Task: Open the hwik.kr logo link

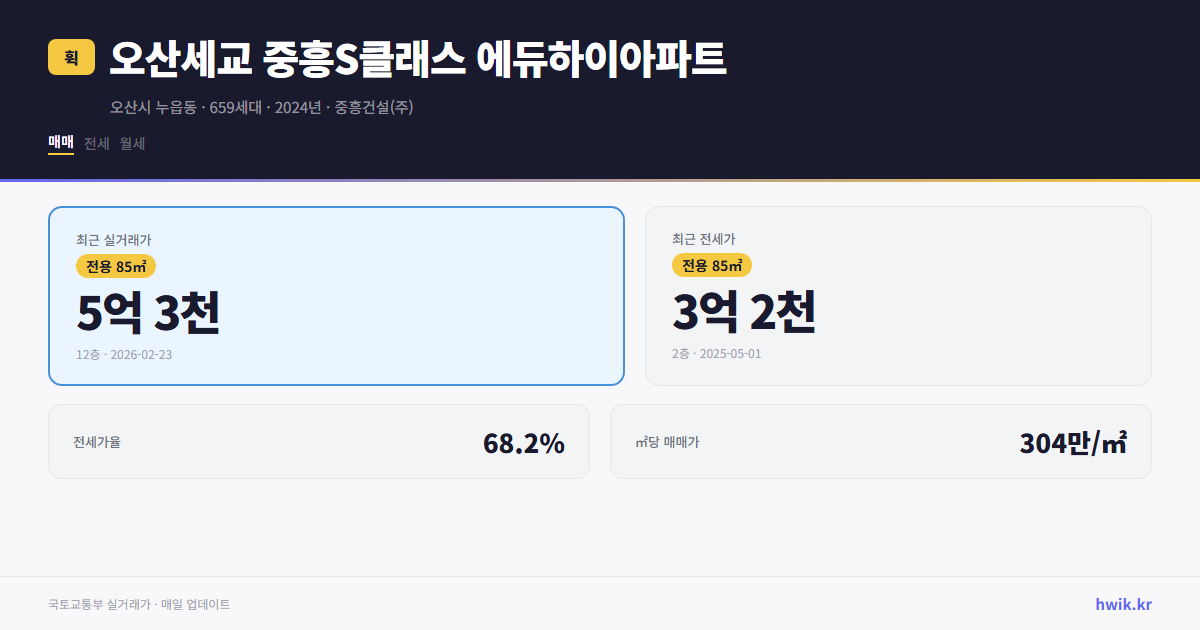Action: (x=1123, y=604)
